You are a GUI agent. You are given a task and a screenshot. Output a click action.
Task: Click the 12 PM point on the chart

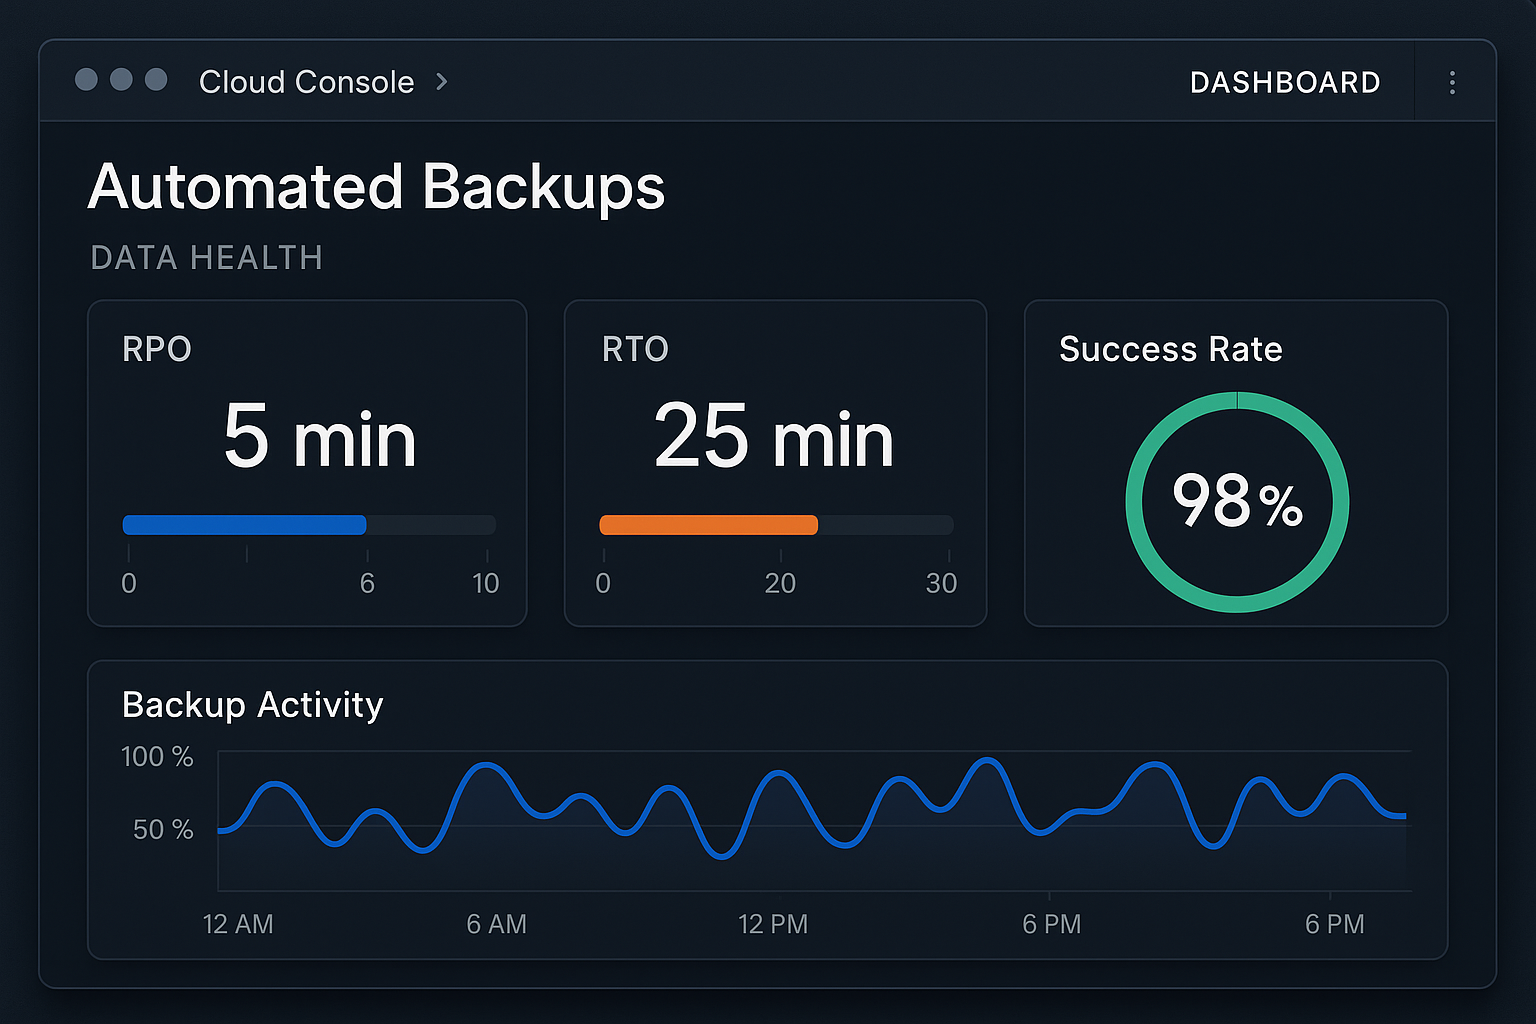(x=773, y=924)
